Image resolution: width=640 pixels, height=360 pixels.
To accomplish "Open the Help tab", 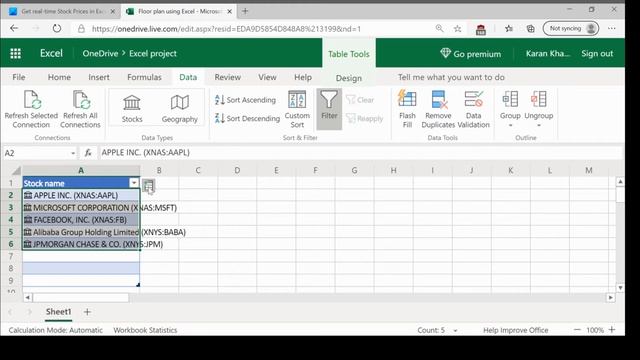I will [x=303, y=77].
